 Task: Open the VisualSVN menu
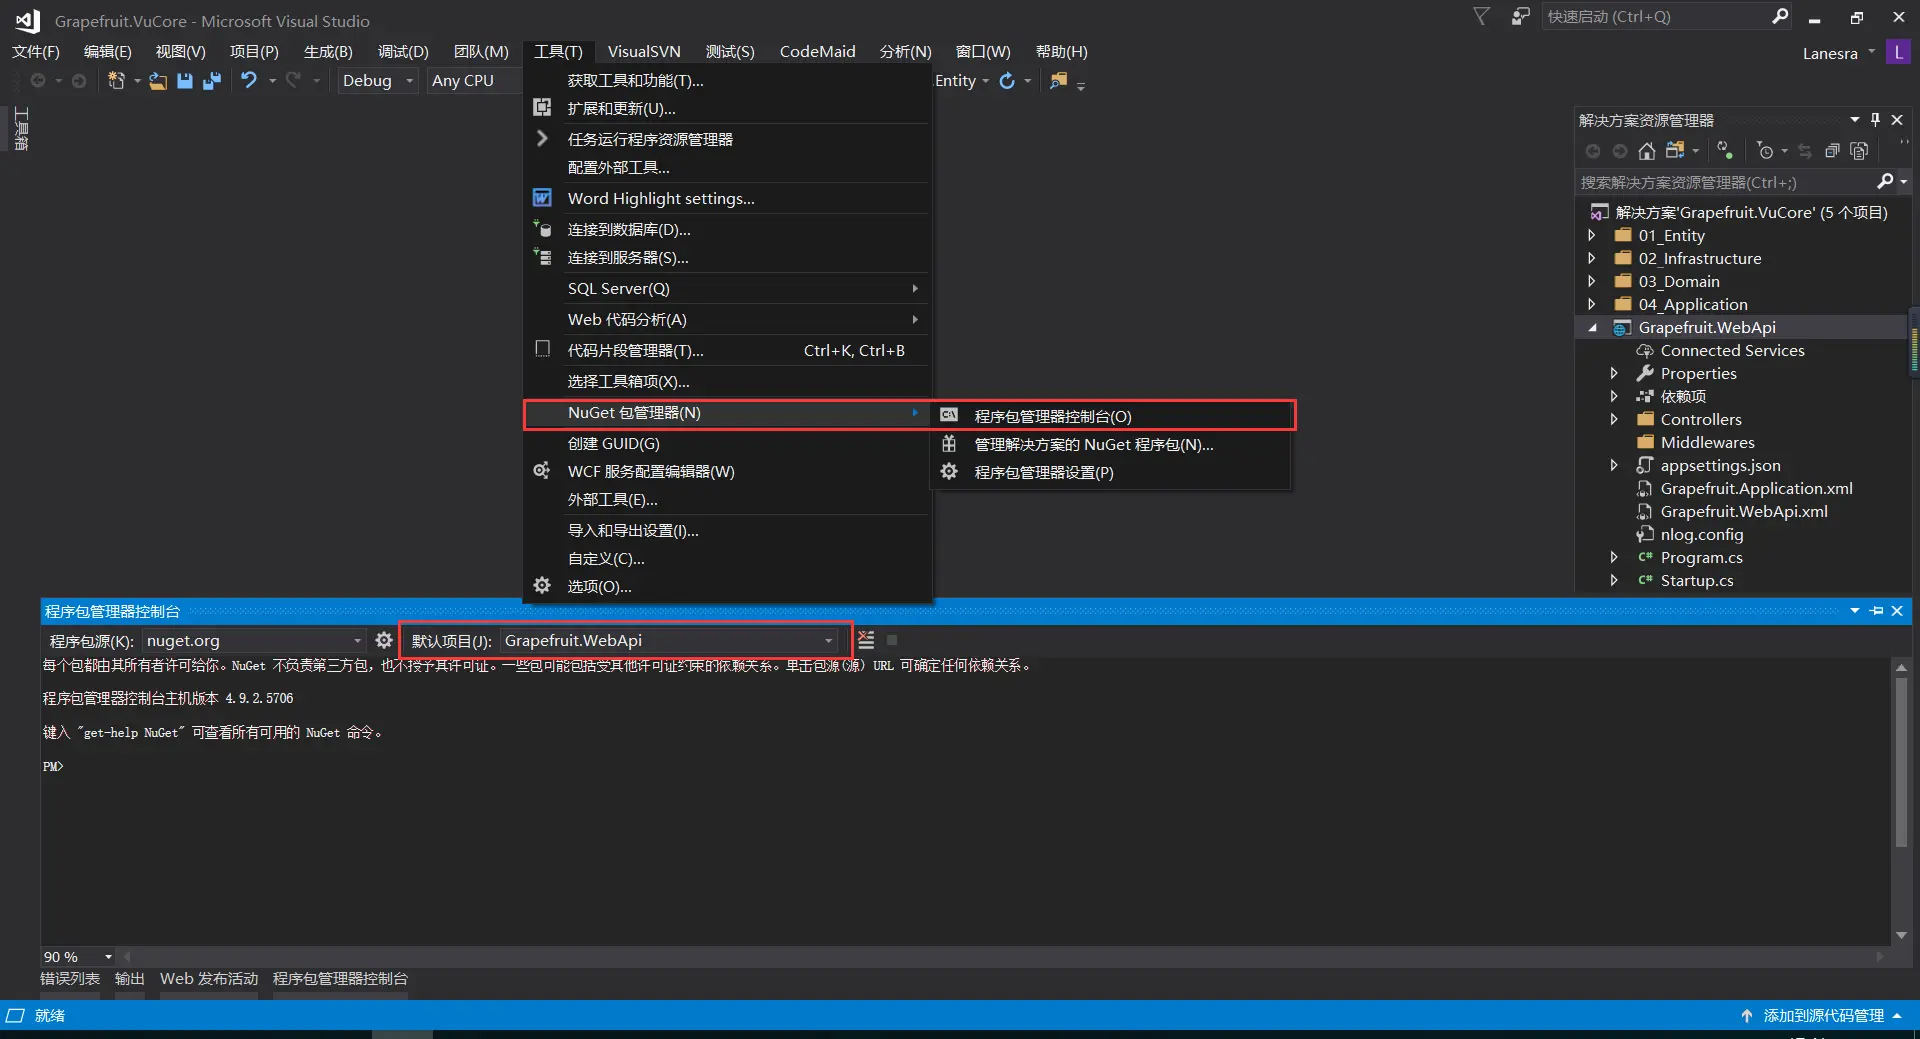click(x=644, y=52)
